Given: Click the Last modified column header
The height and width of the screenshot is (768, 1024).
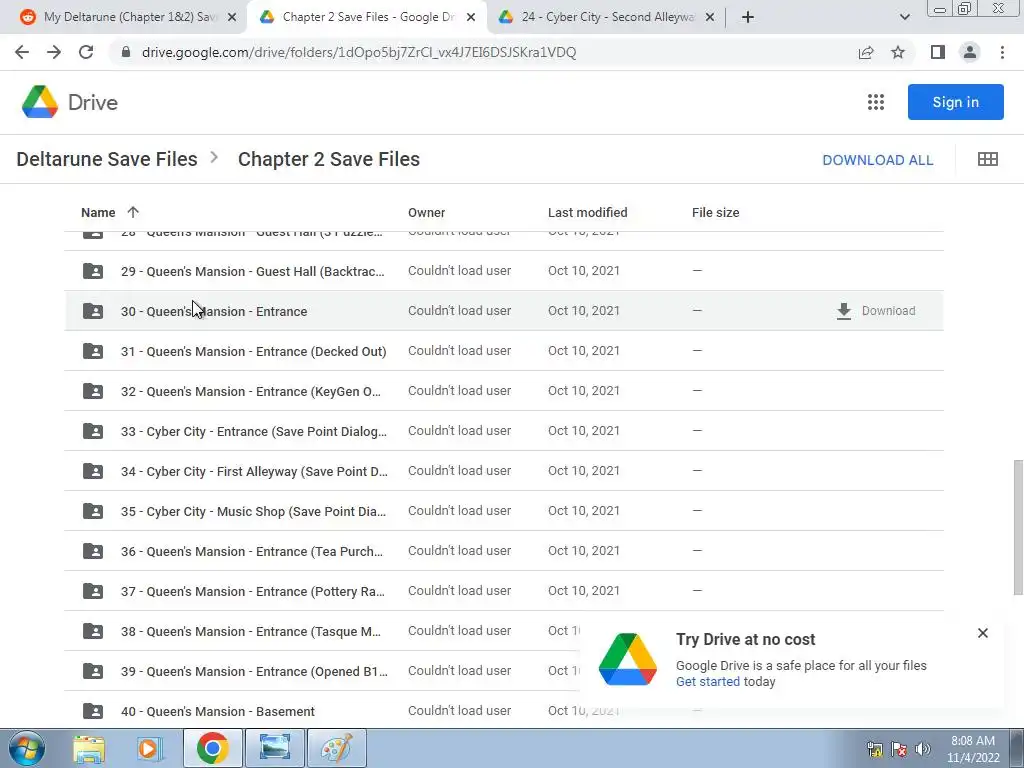Looking at the screenshot, I should [588, 212].
